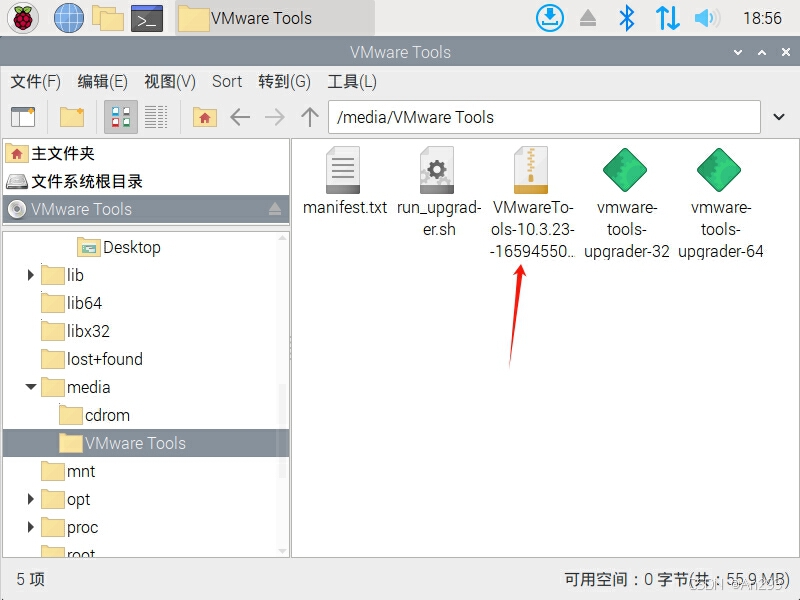Go back with the left arrow
This screenshot has height=600, width=800.
pos(240,117)
